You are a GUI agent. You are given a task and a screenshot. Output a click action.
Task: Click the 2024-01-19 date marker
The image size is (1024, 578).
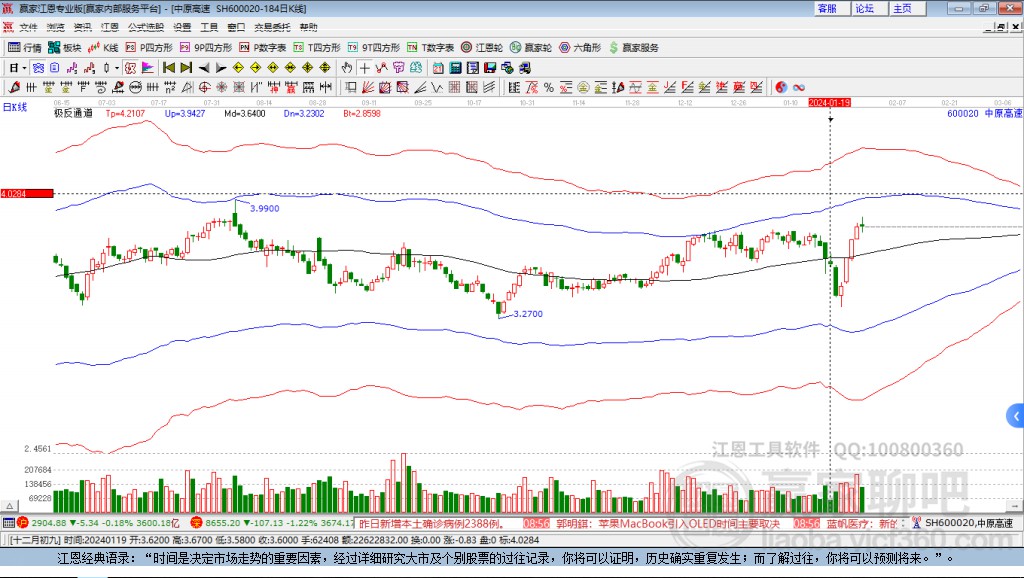(x=829, y=103)
